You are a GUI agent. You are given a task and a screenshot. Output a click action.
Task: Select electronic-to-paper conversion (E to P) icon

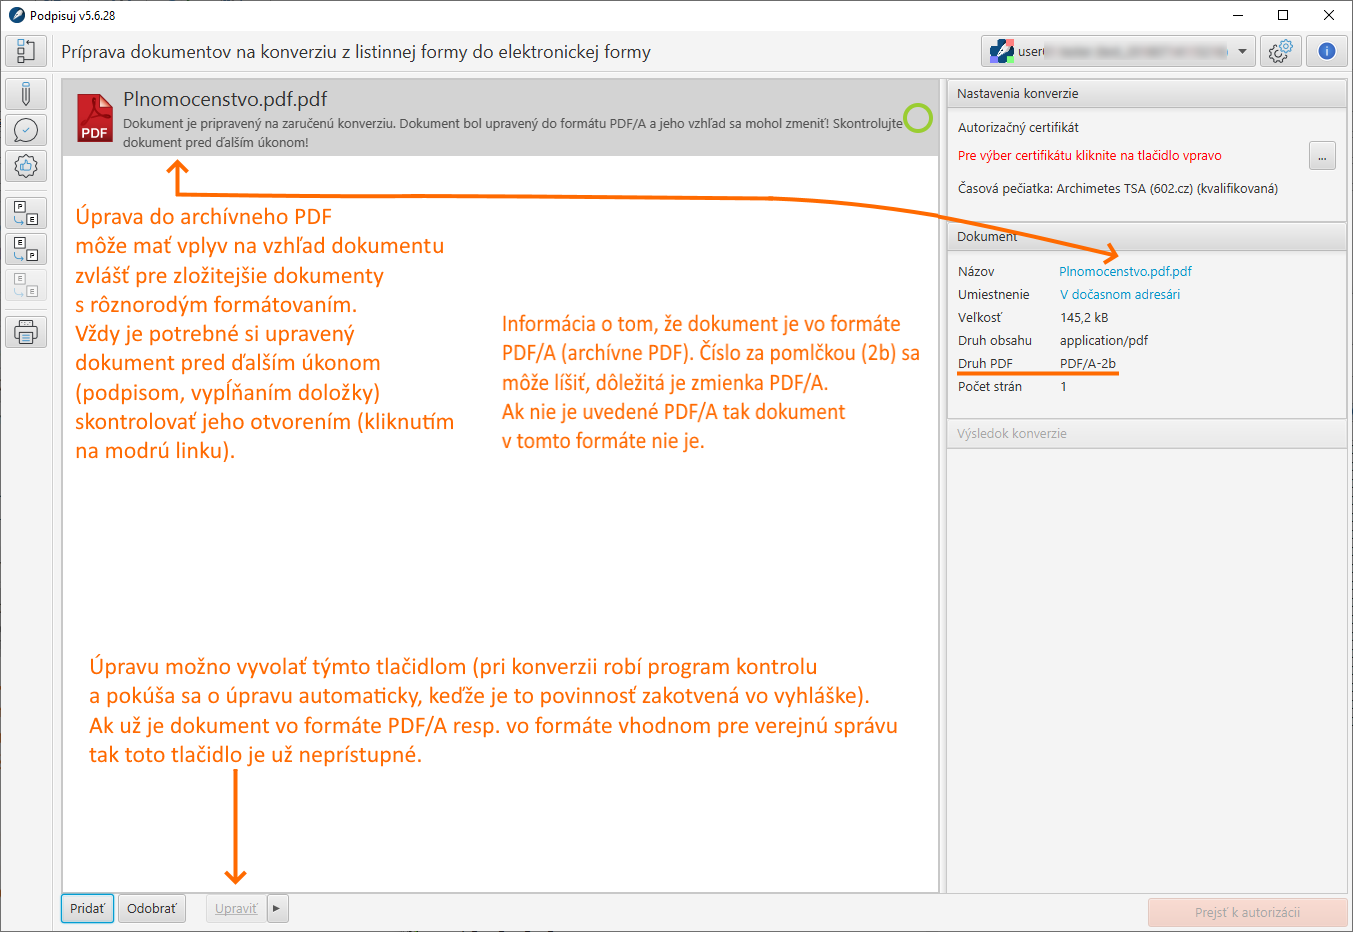[x=26, y=248]
